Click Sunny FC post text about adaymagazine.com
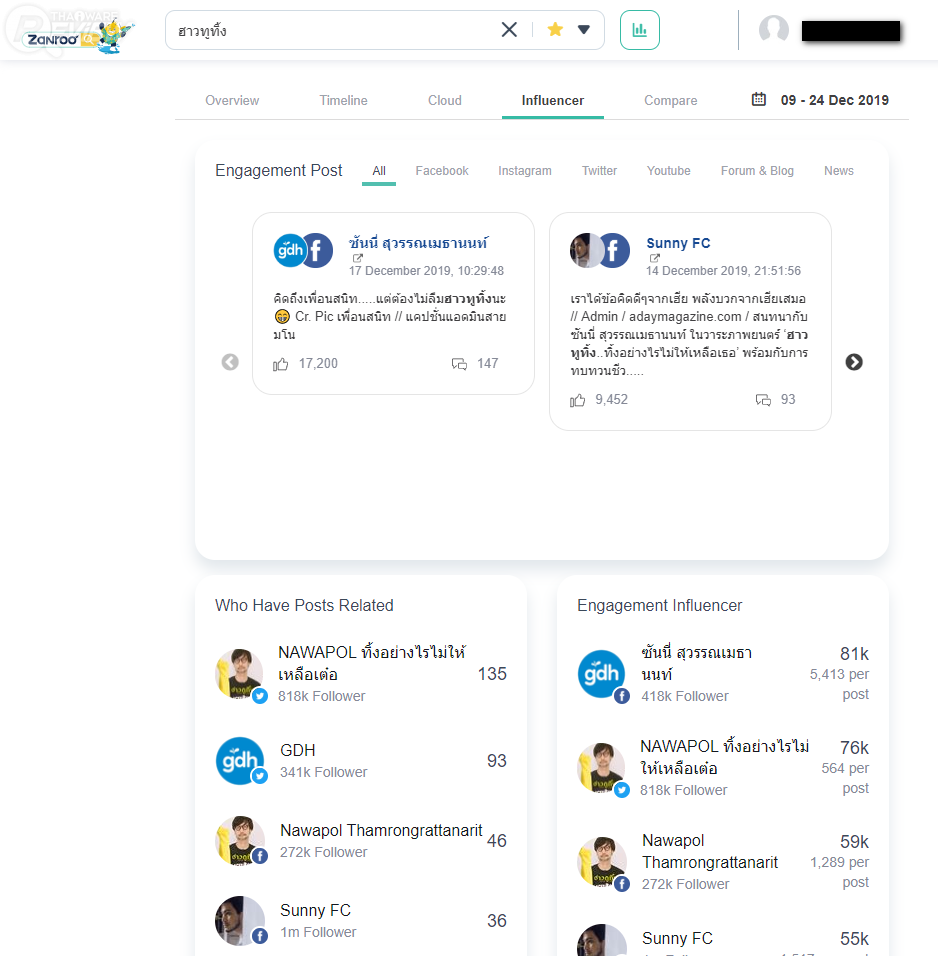The image size is (938, 956). [689, 335]
